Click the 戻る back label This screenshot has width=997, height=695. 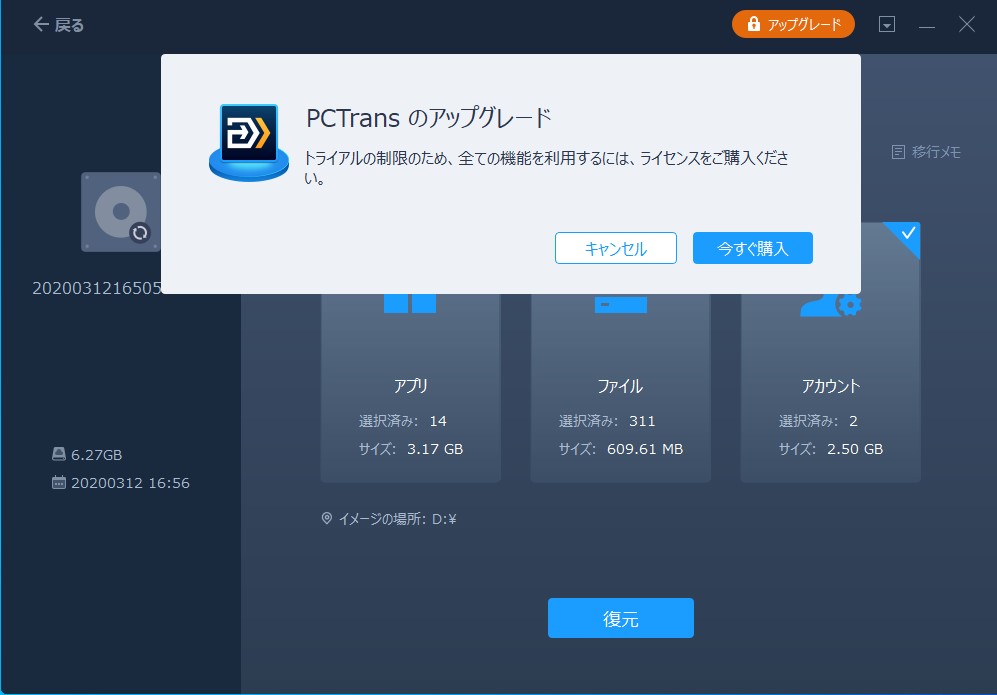coord(69,25)
